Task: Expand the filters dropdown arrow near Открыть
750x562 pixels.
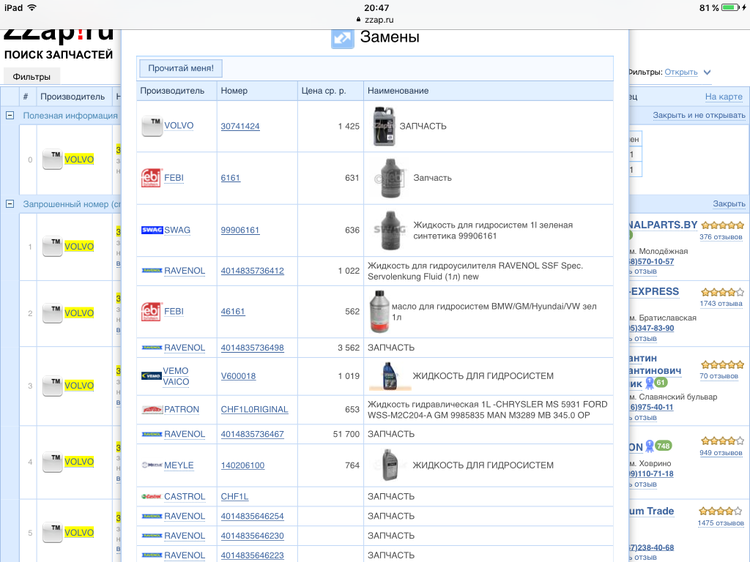Action: coord(707,73)
